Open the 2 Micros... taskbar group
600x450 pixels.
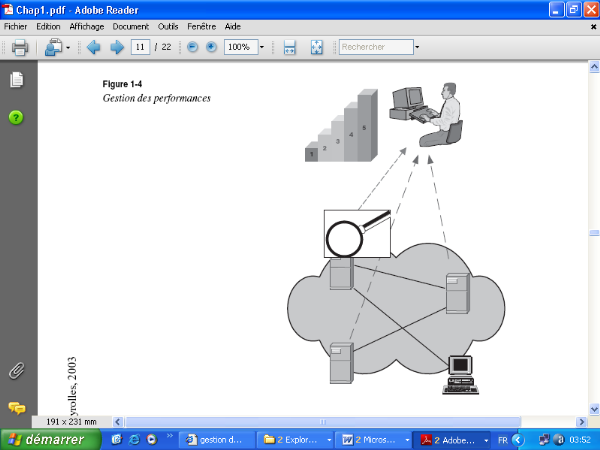(x=373, y=440)
